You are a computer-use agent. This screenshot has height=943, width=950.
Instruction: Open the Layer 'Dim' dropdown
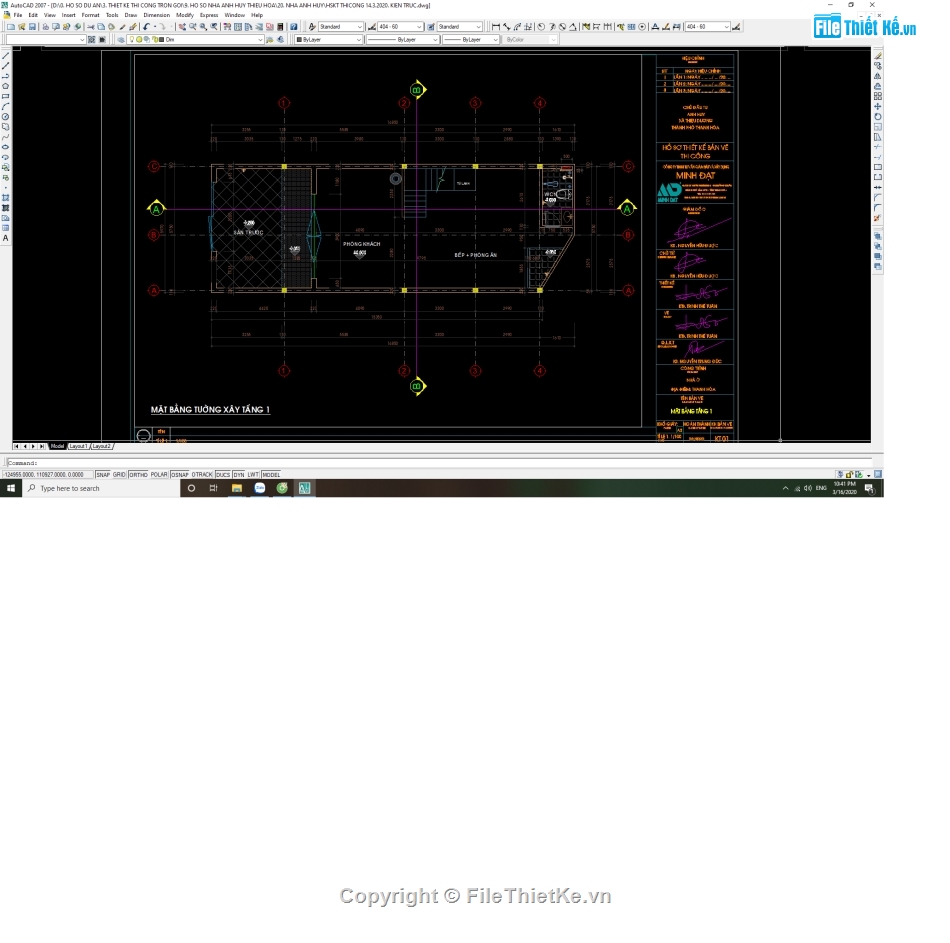[195, 39]
